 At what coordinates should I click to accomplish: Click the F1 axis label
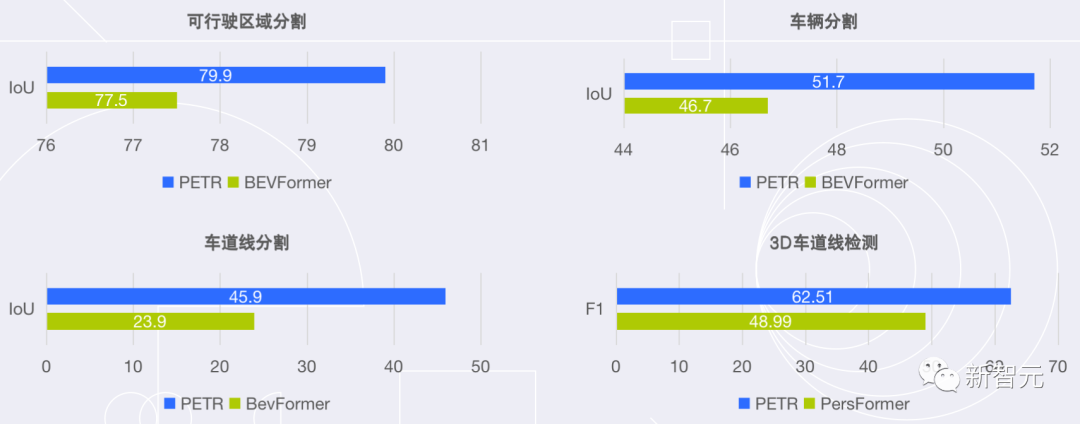tap(594, 309)
